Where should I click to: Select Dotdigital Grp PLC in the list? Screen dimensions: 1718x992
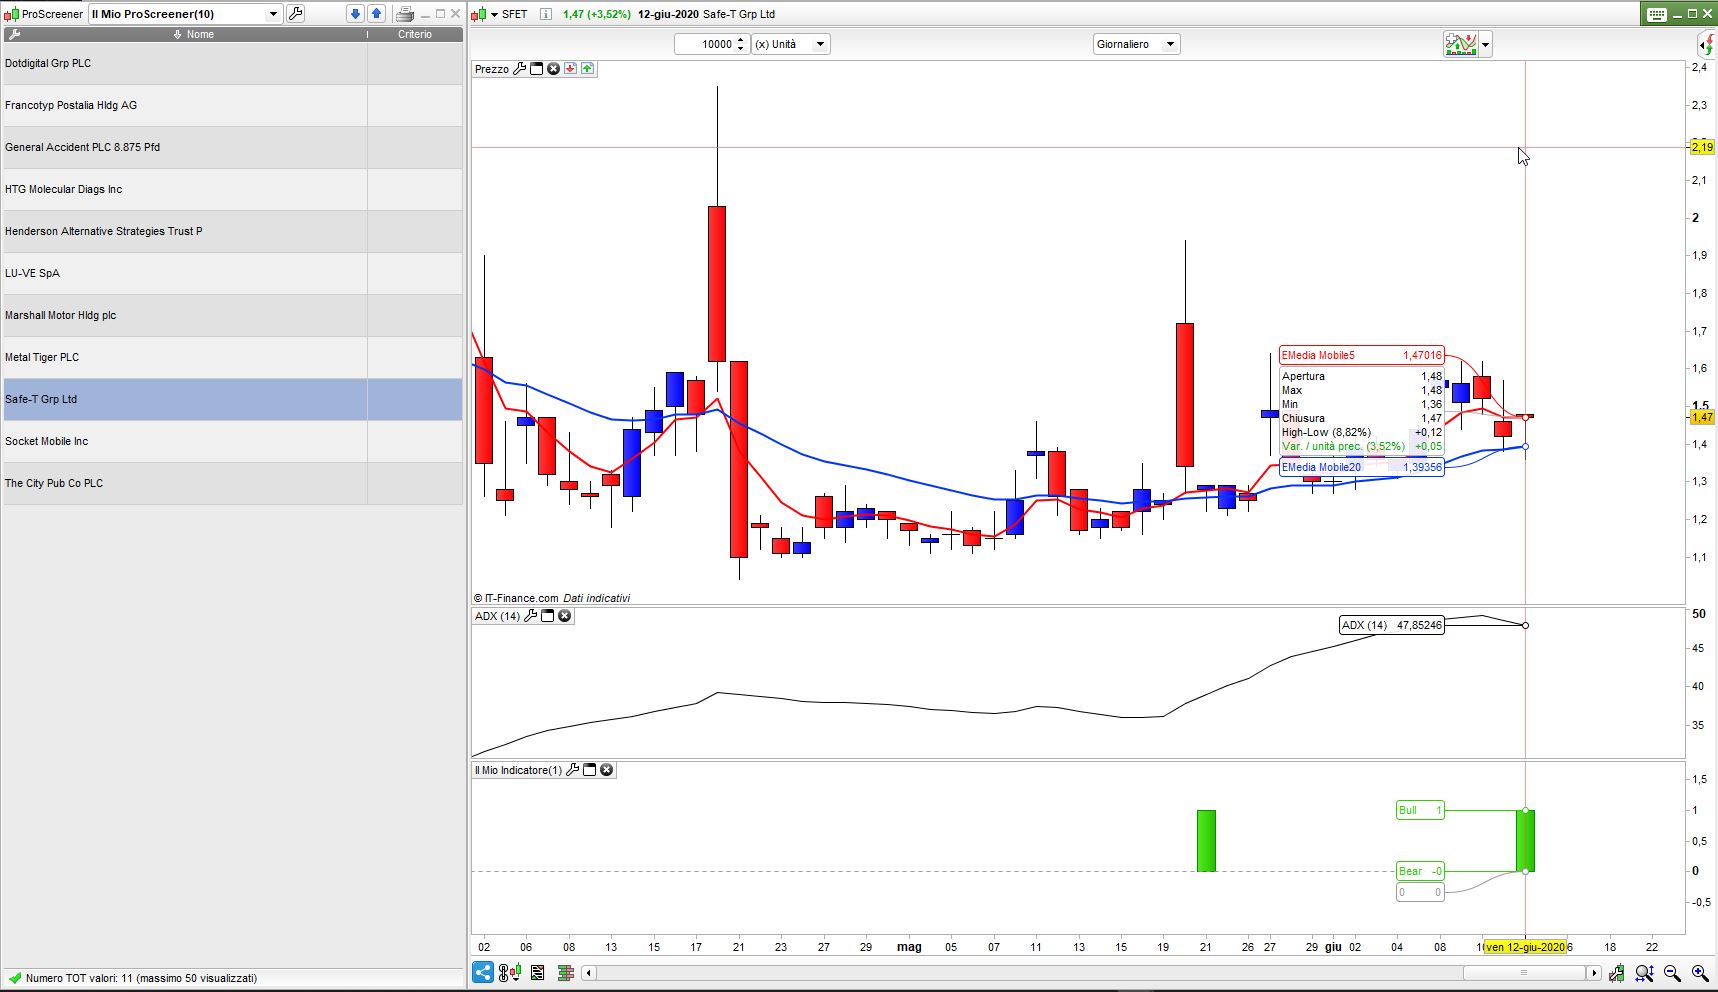(x=233, y=63)
